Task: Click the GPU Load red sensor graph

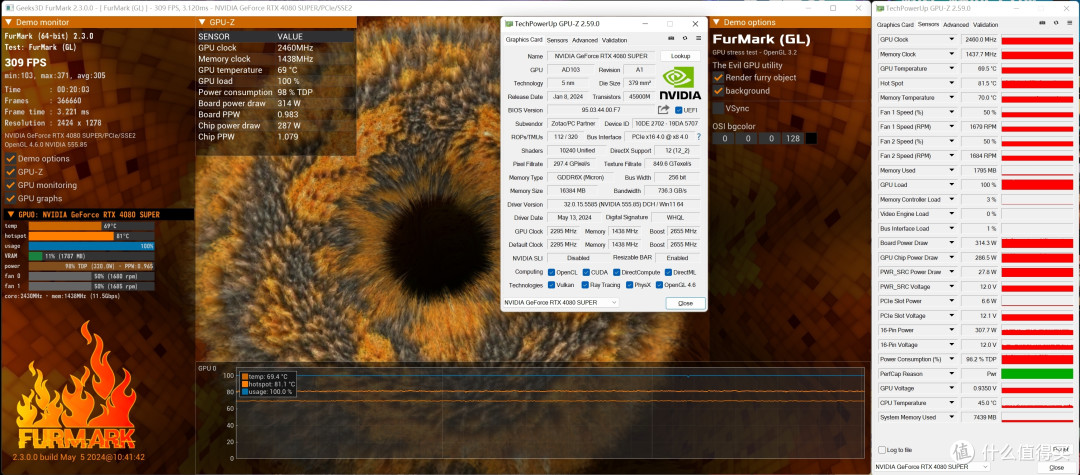Action: (x=1037, y=185)
